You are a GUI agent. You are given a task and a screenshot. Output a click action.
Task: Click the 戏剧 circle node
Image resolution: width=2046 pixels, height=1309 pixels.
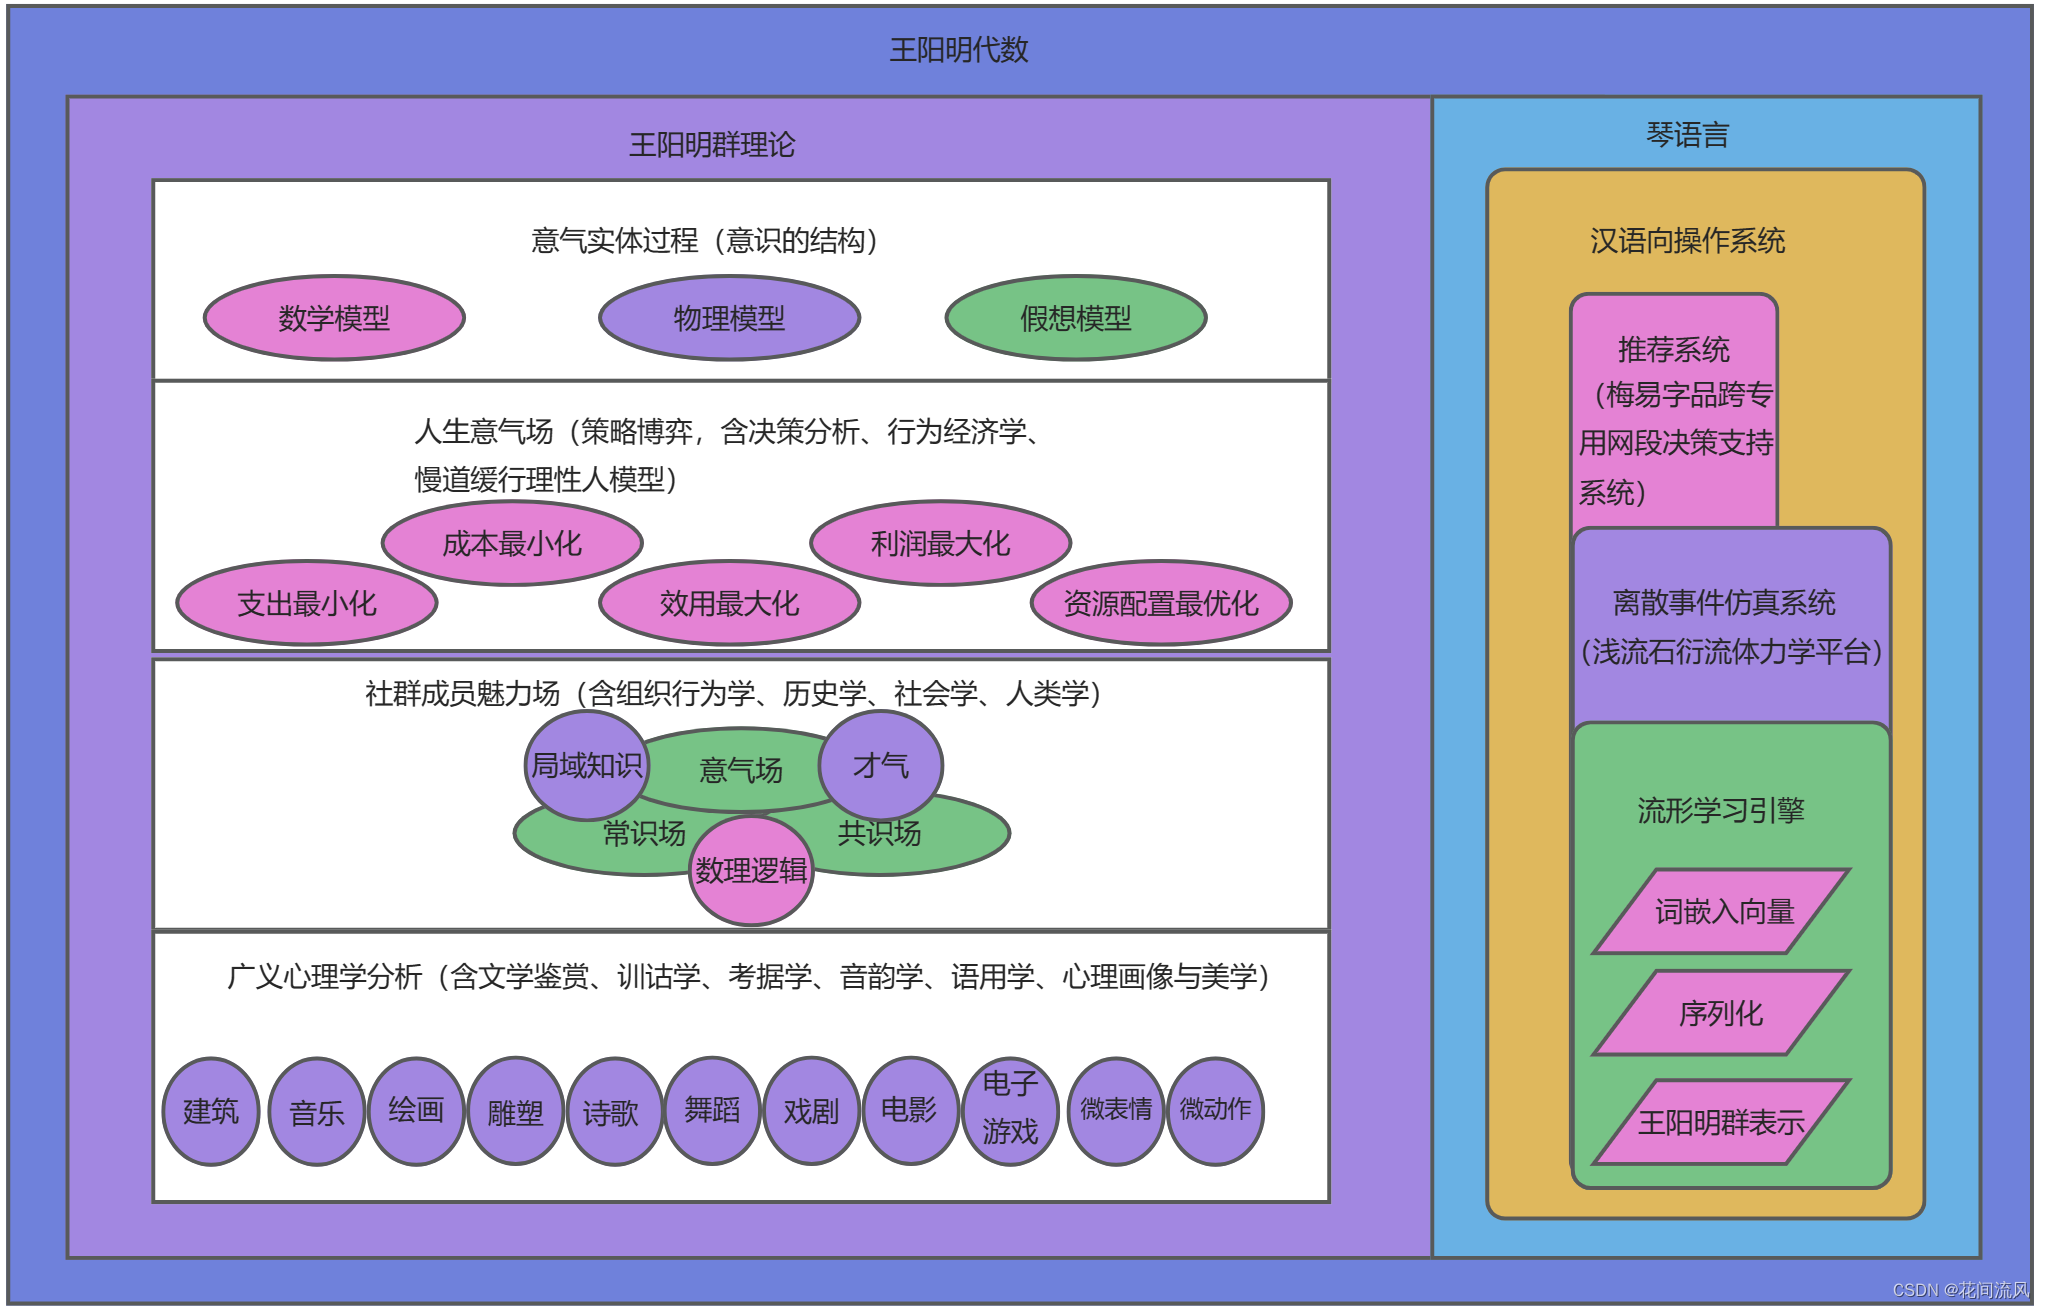coord(811,1111)
